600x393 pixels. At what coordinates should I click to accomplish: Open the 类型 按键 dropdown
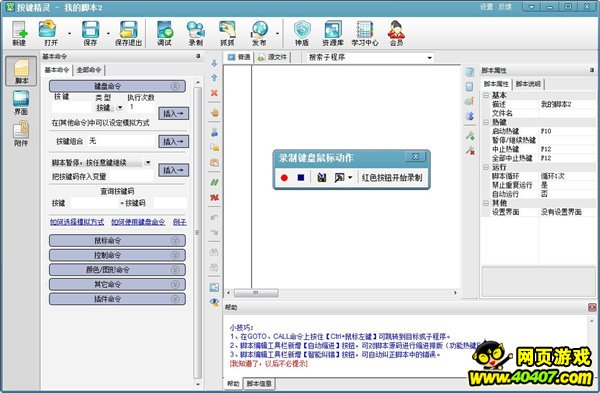(x=120, y=108)
